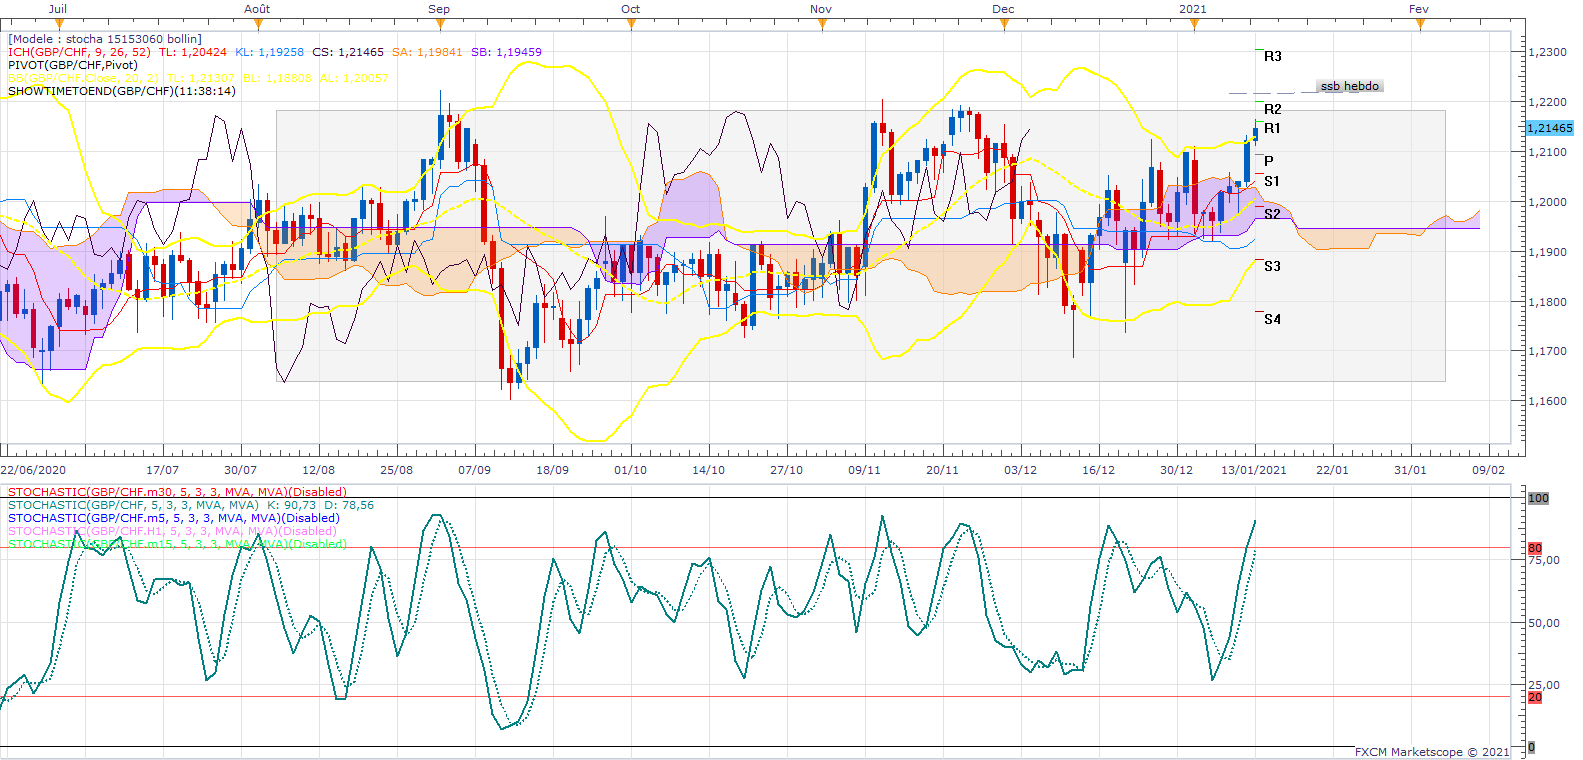Click the orange month marker under Août
Screen dimensions: 1583x760
(x=258, y=24)
